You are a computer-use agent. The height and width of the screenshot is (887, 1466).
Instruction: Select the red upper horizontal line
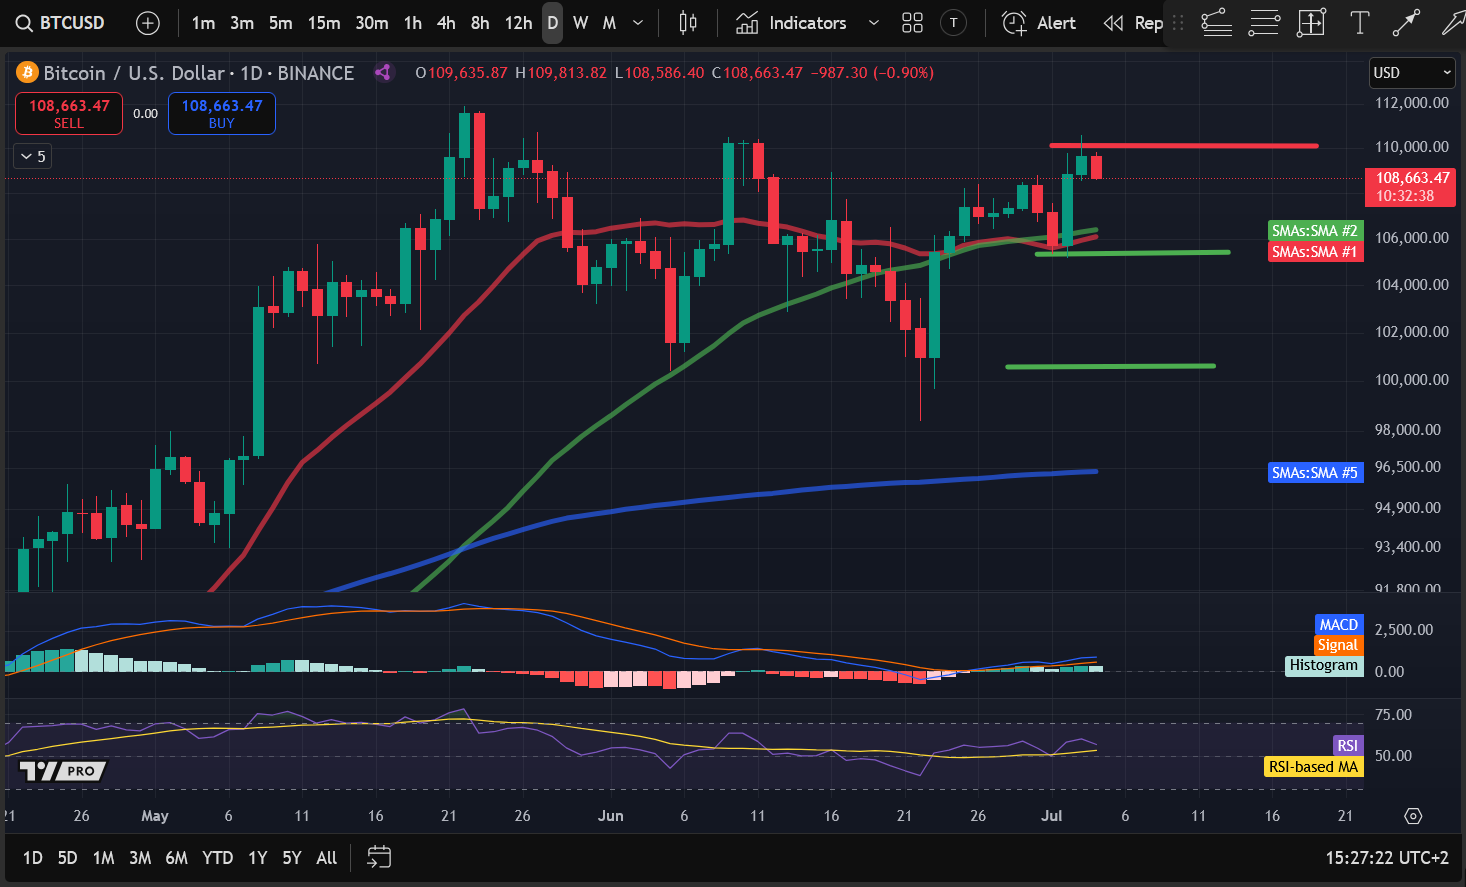pyautogui.click(x=1184, y=146)
